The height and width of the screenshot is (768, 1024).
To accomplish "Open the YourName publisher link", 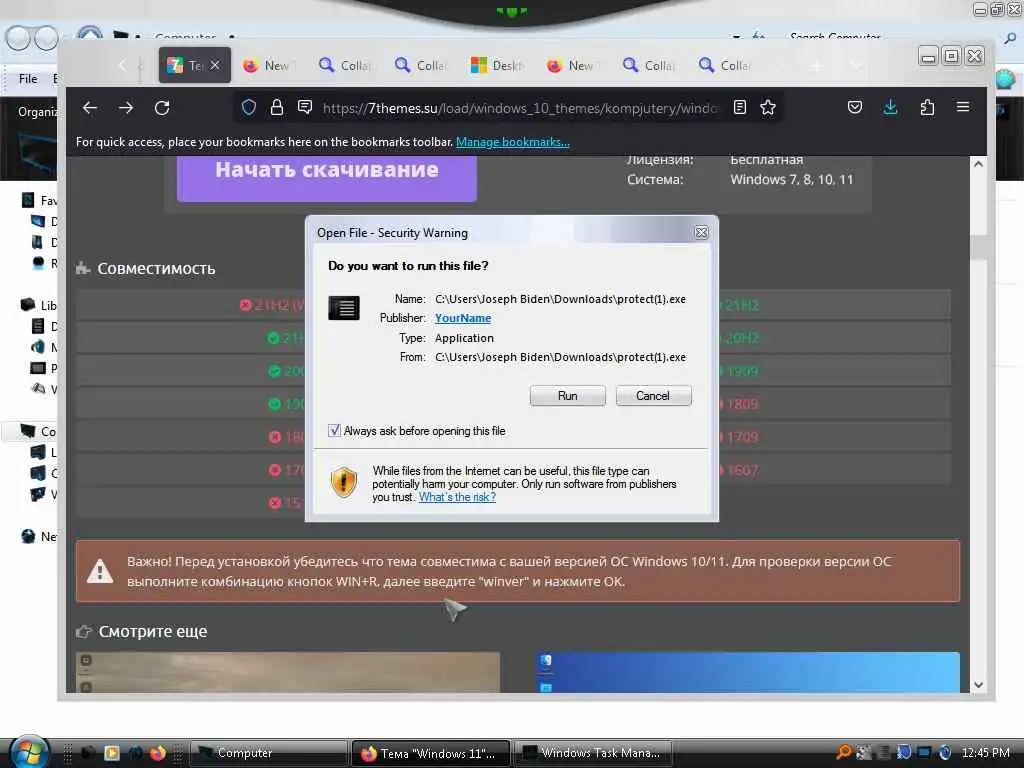I will coord(463,318).
